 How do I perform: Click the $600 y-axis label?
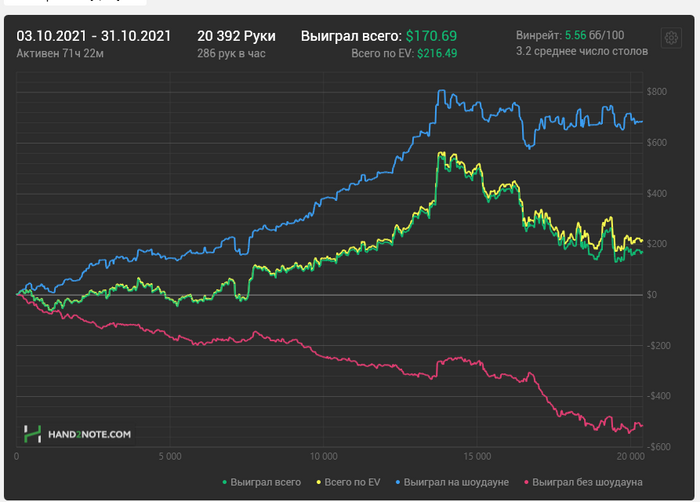(657, 143)
